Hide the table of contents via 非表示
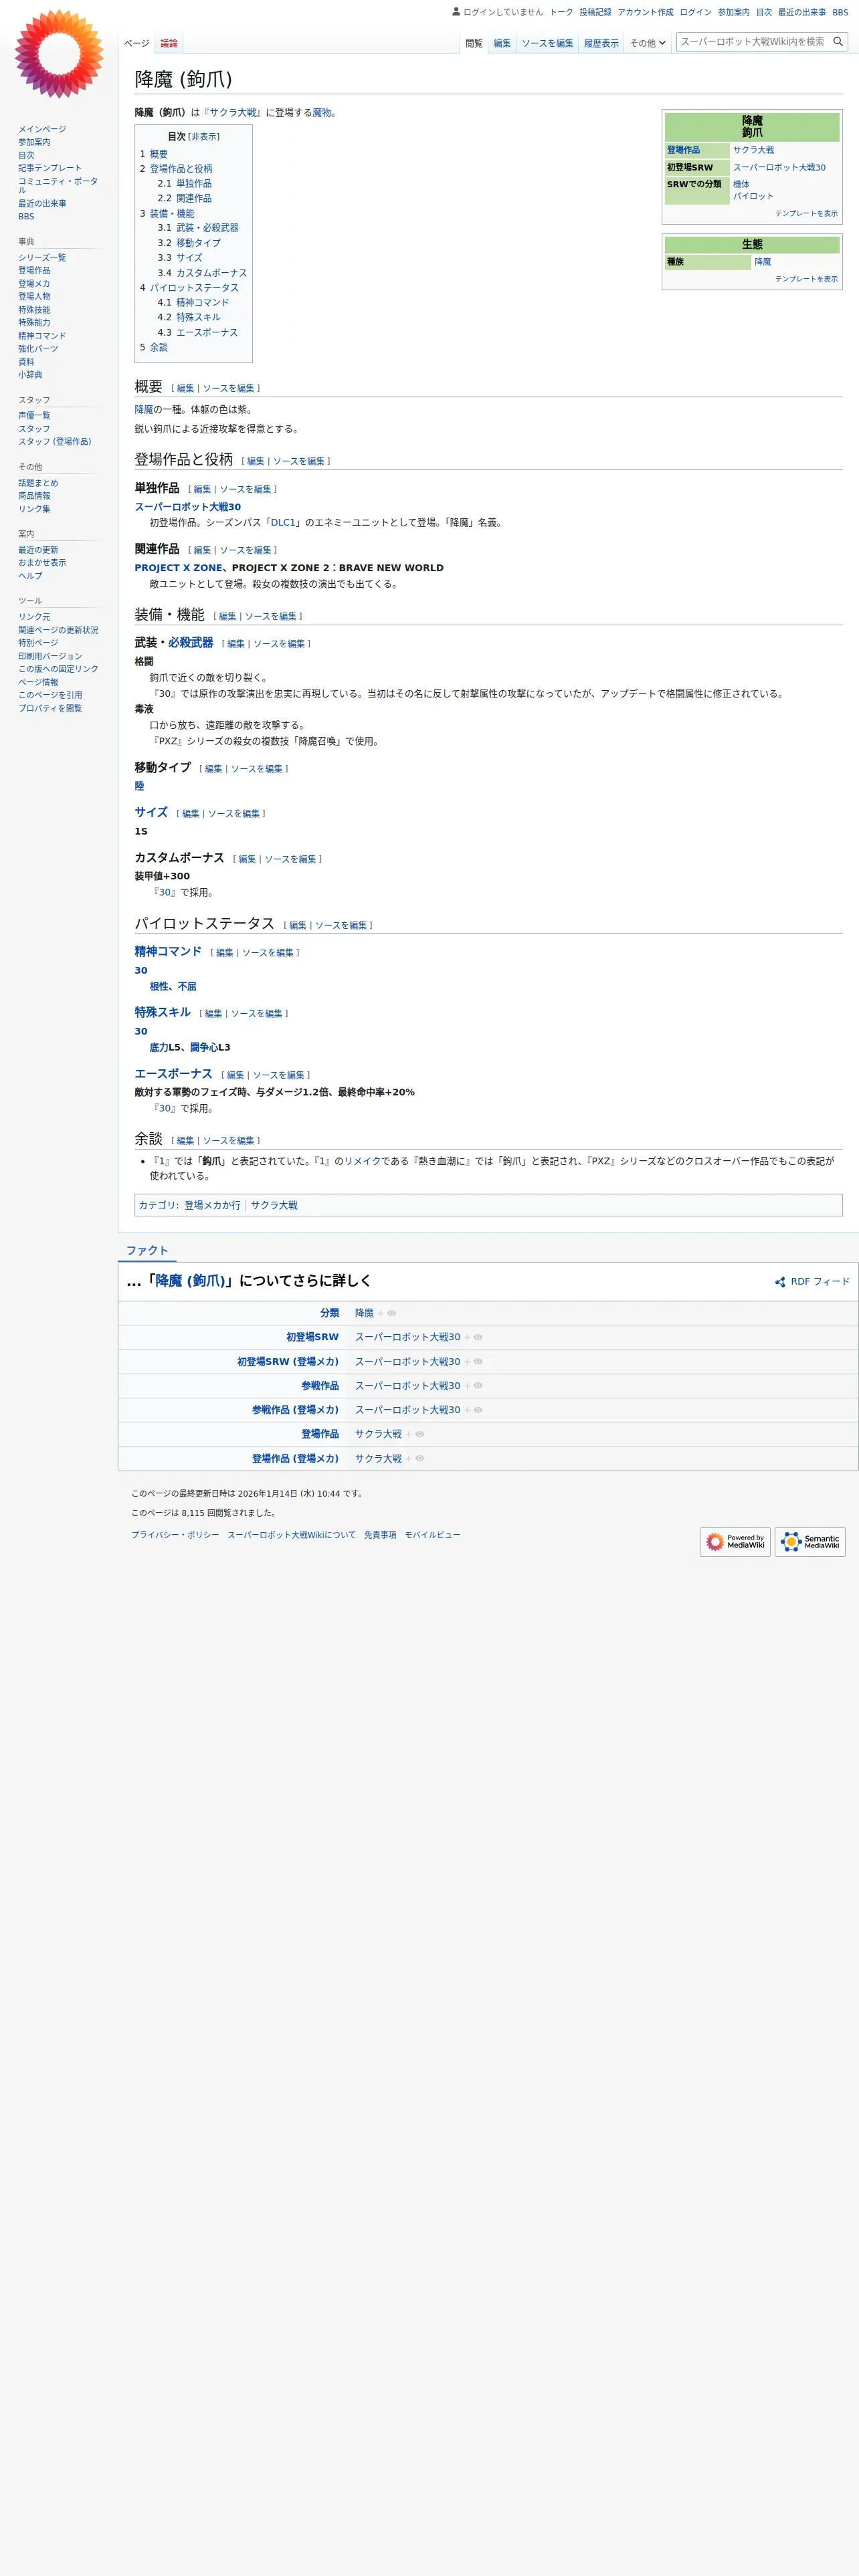 [204, 137]
